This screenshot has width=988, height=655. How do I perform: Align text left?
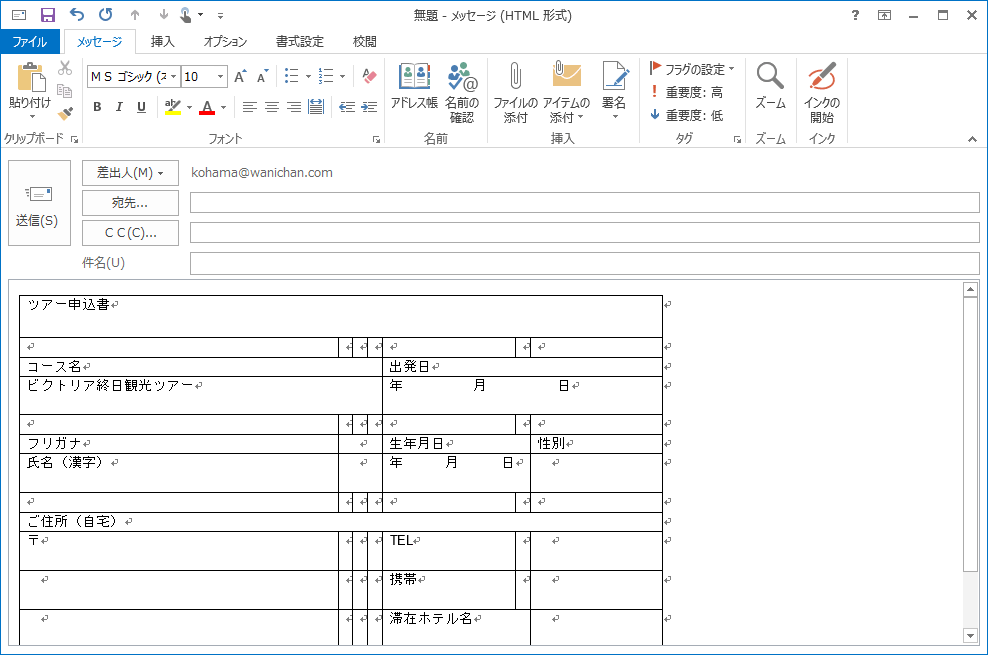pyautogui.click(x=250, y=107)
